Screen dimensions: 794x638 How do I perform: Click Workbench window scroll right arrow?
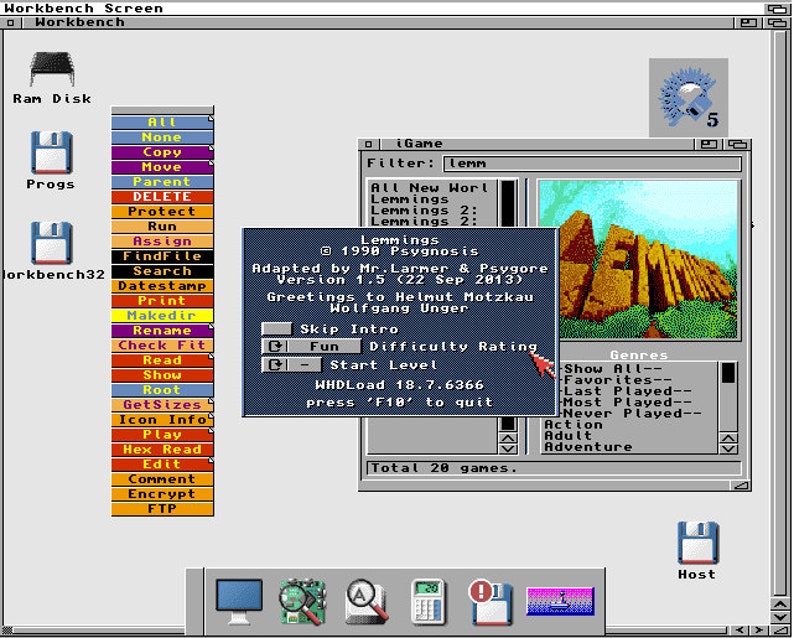(x=758, y=630)
